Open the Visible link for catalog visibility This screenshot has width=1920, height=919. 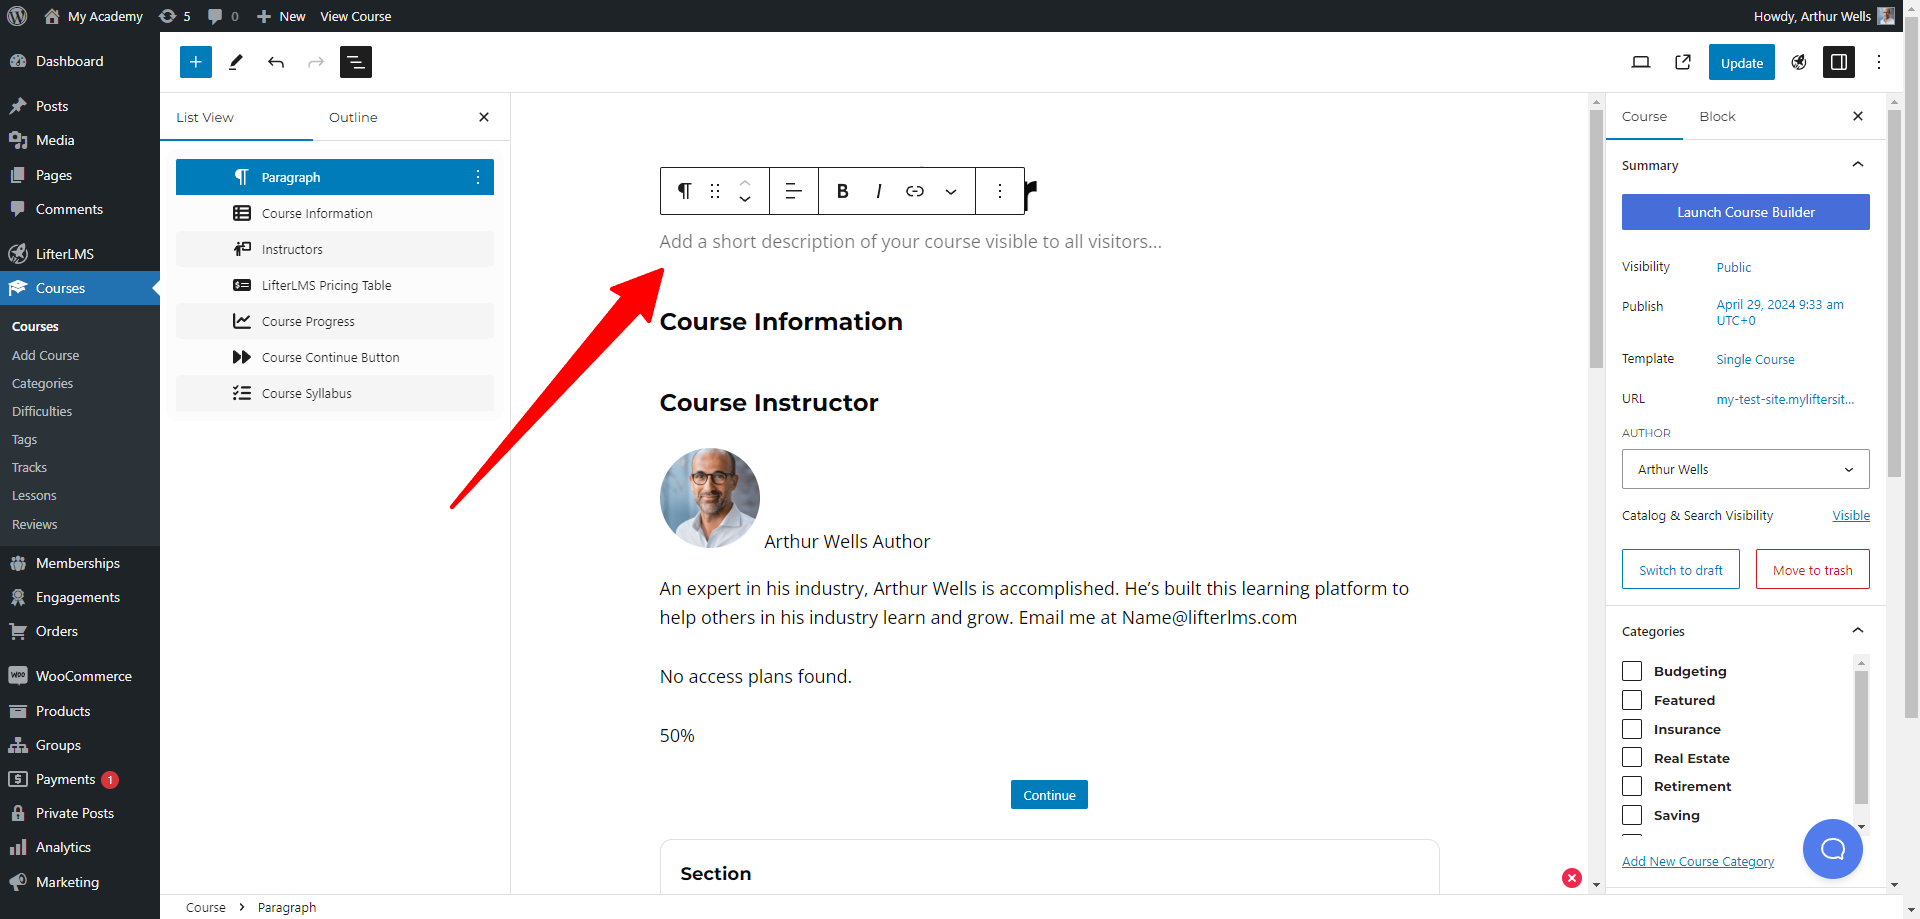(1851, 515)
